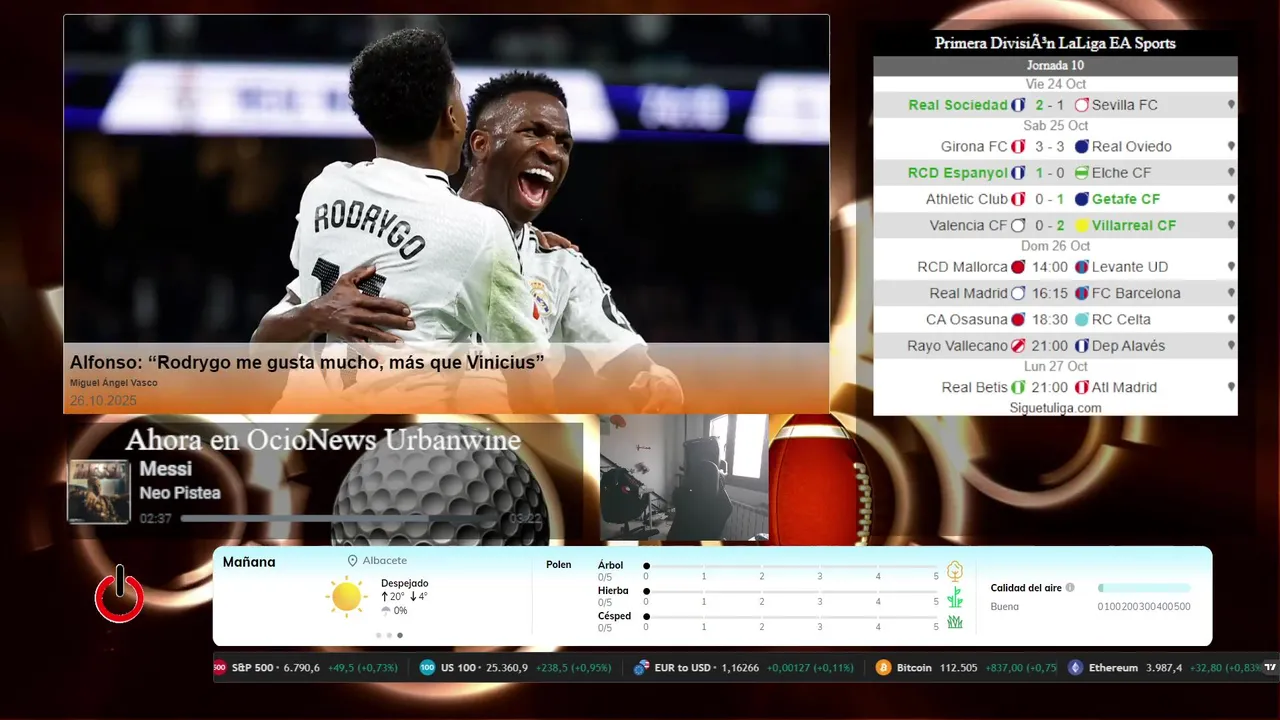Click the Primera División LaLiga EA Sports title
The image size is (1280, 720).
(x=1055, y=43)
